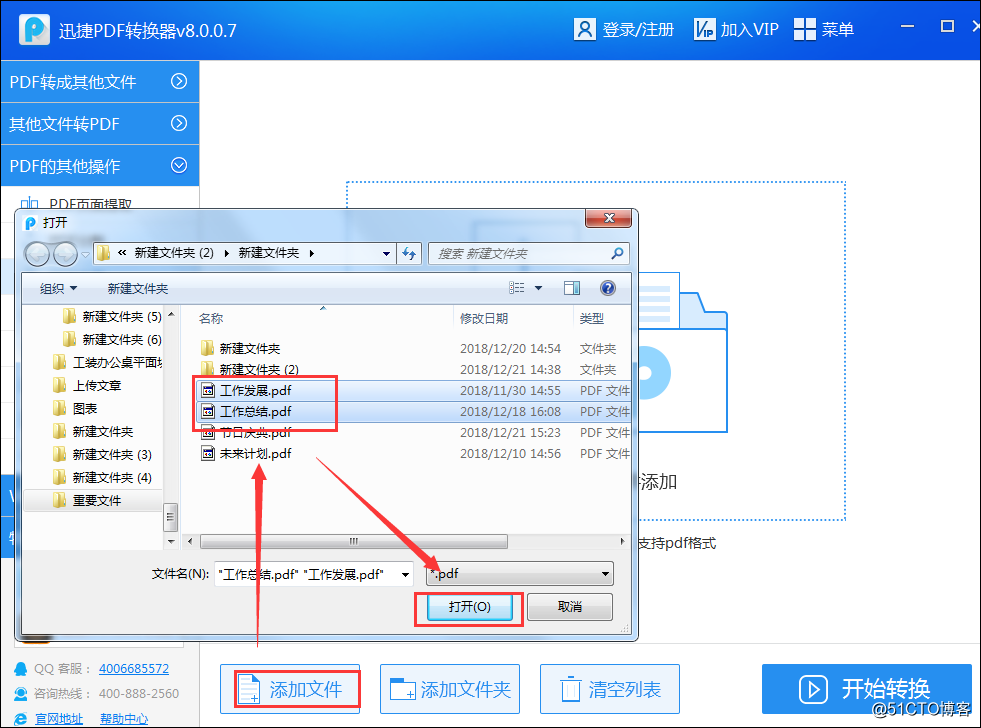This screenshot has height=728, width=981.
Task: Open the 文件名 history dropdown arrow
Action: 405,574
